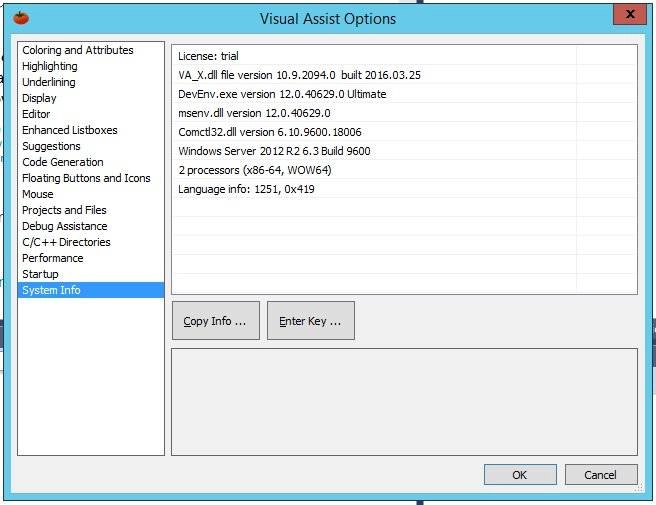Image resolution: width=656 pixels, height=505 pixels.
Task: Select the System Info category
Action: [x=91, y=290]
